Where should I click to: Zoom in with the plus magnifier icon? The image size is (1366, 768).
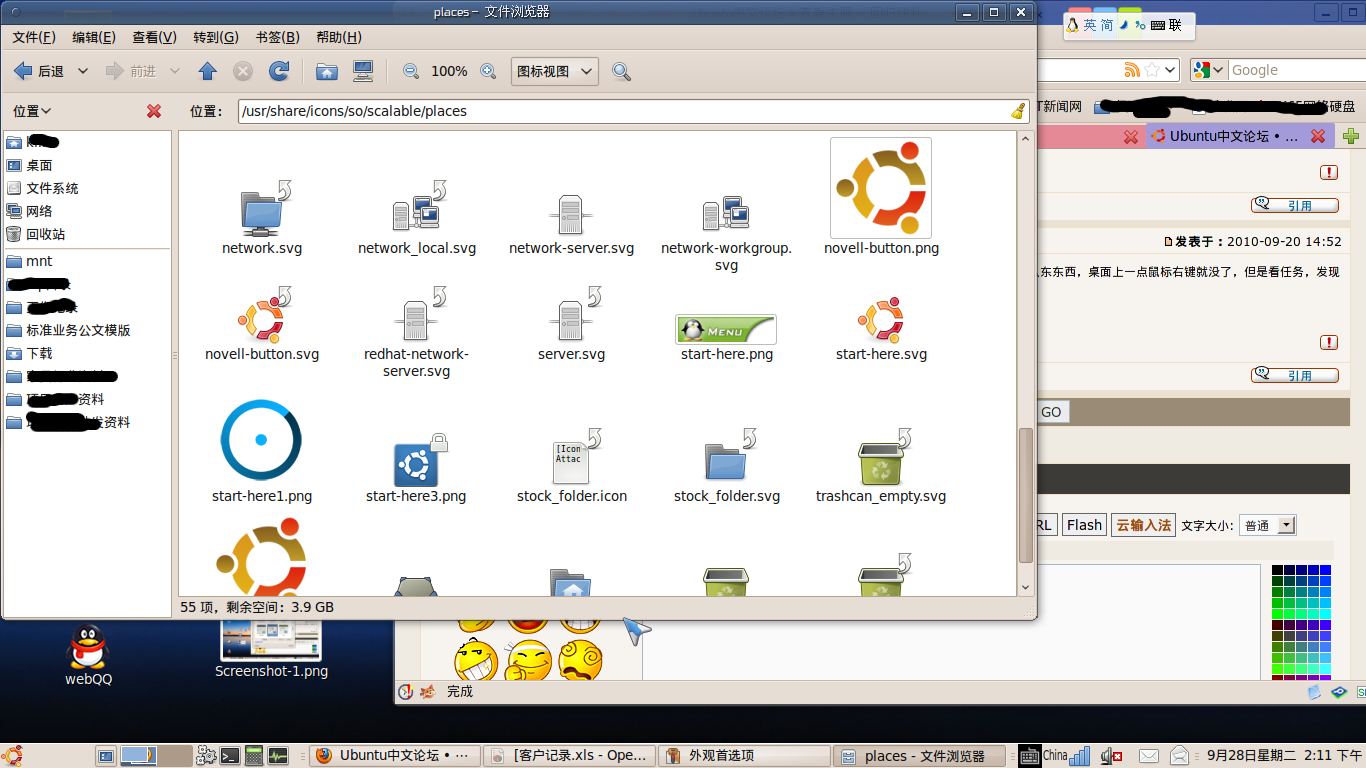(x=488, y=71)
